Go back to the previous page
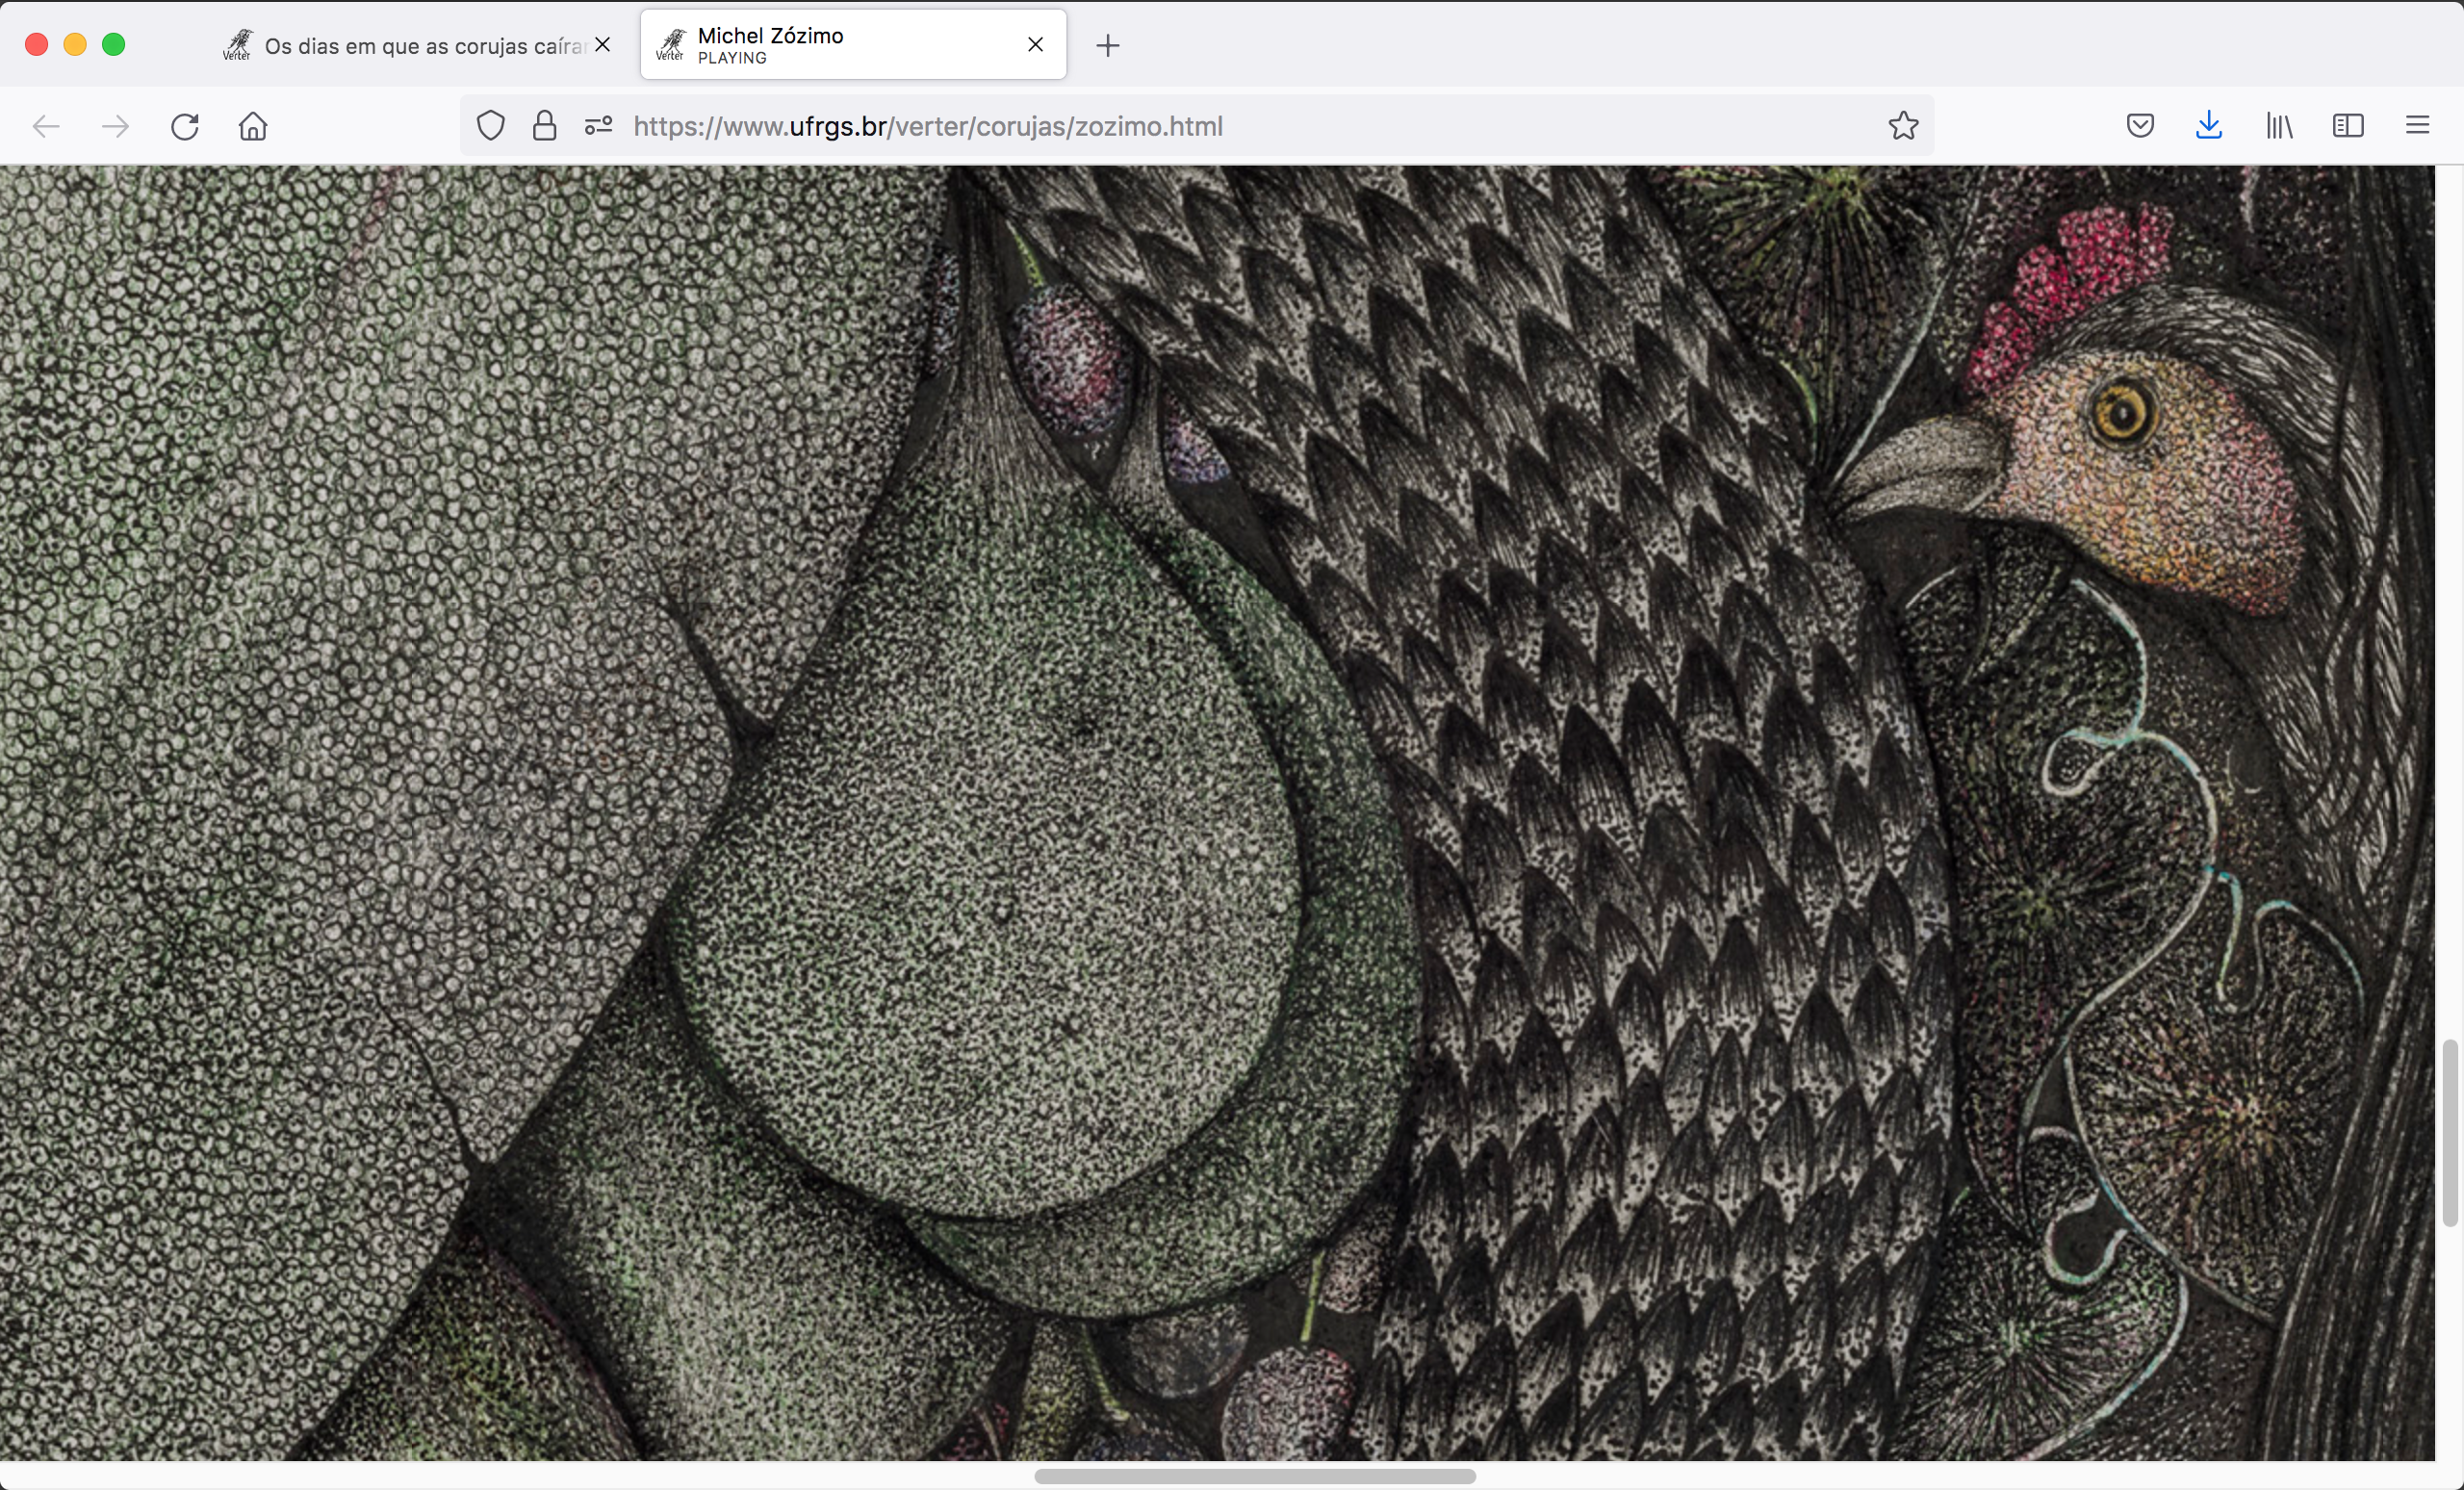Screen dimensions: 2464x1490 click(x=46, y=126)
